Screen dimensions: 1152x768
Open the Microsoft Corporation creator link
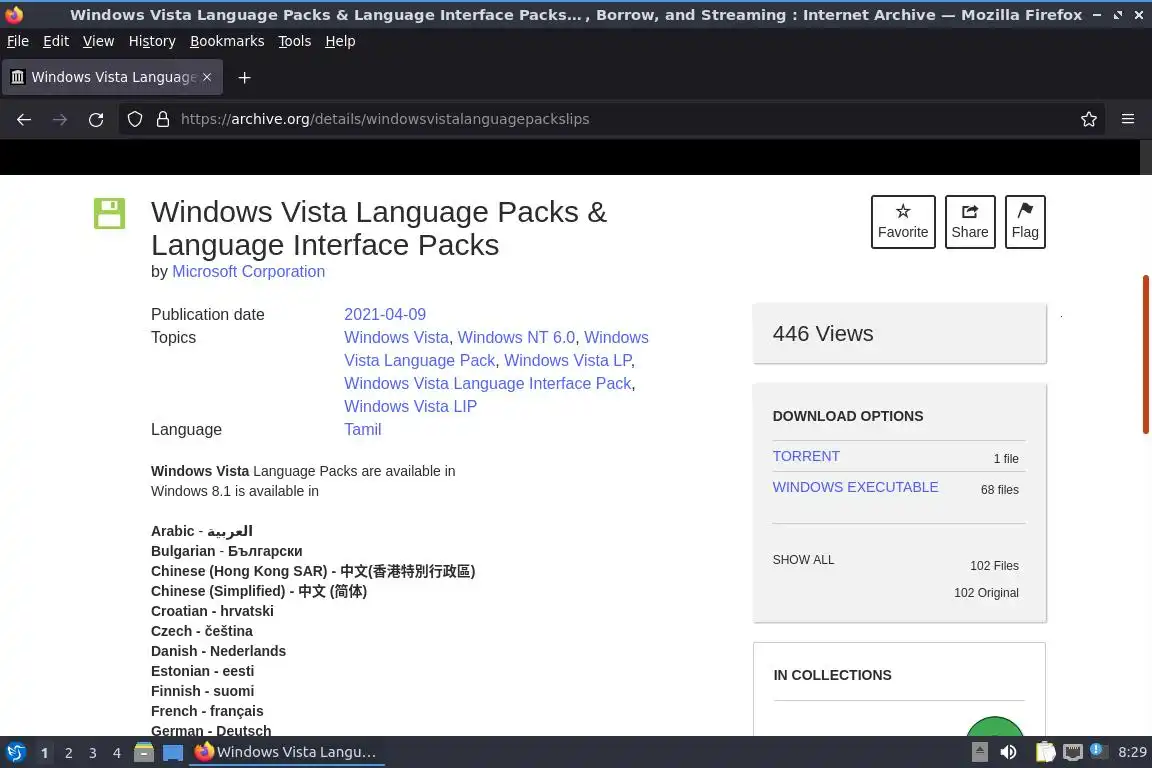tap(248, 271)
